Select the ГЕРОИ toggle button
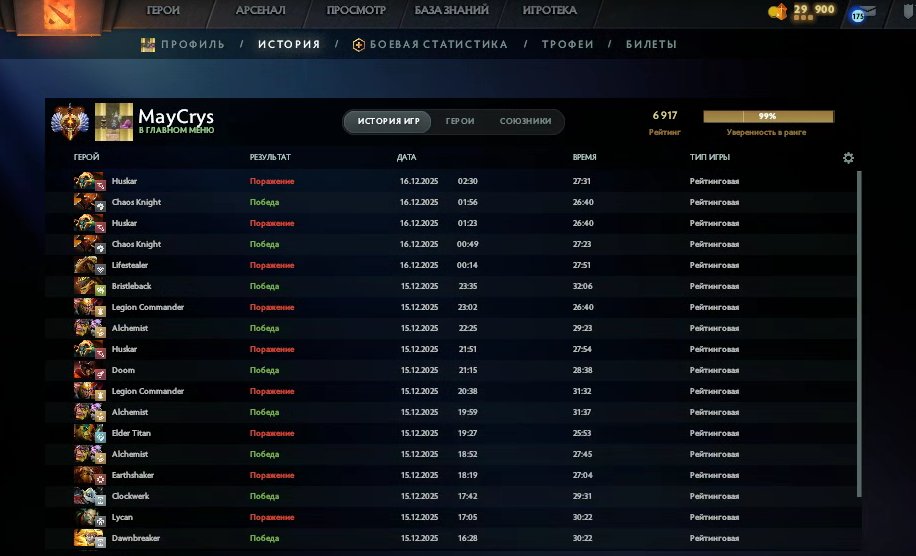The width and height of the screenshot is (916, 556). (x=460, y=121)
